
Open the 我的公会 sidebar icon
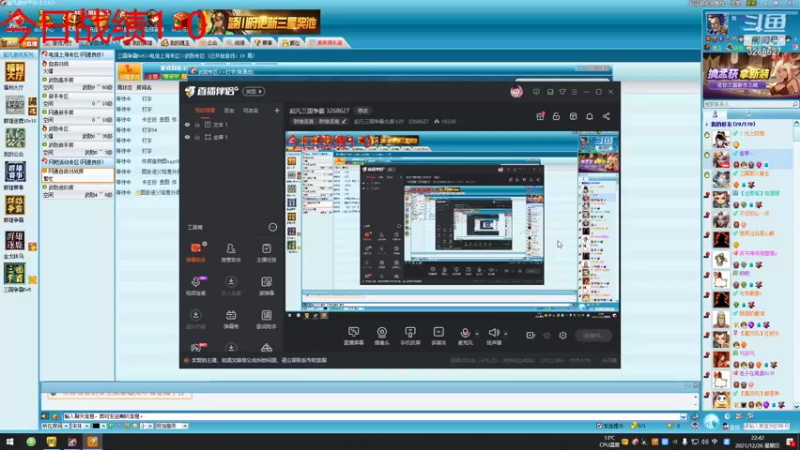15,142
